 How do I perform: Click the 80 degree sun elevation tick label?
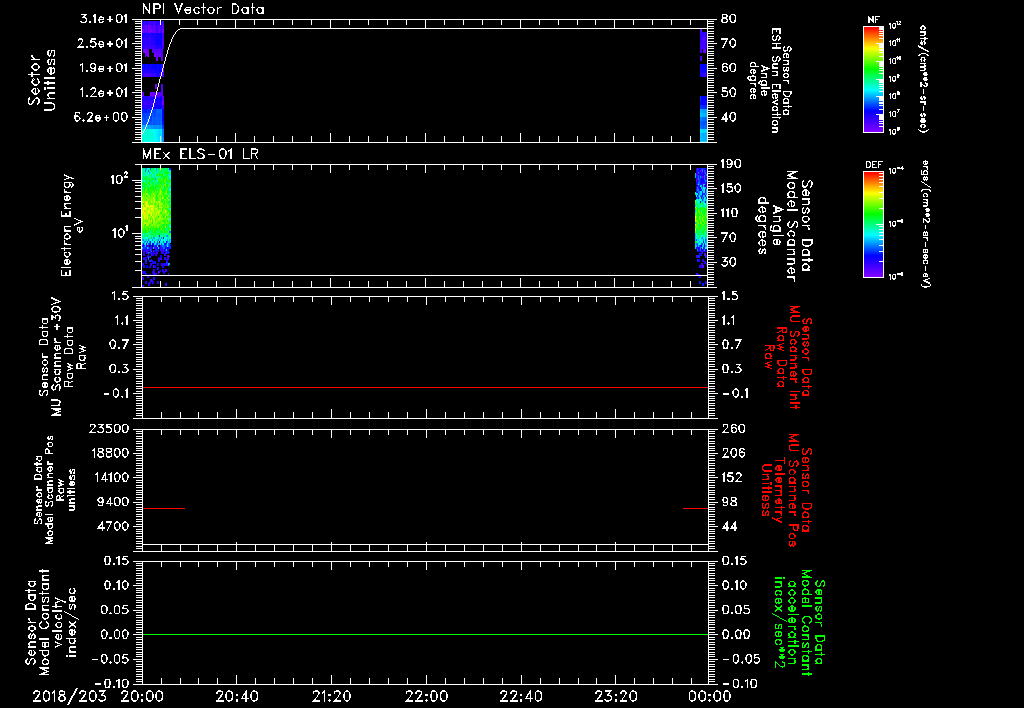(x=729, y=19)
